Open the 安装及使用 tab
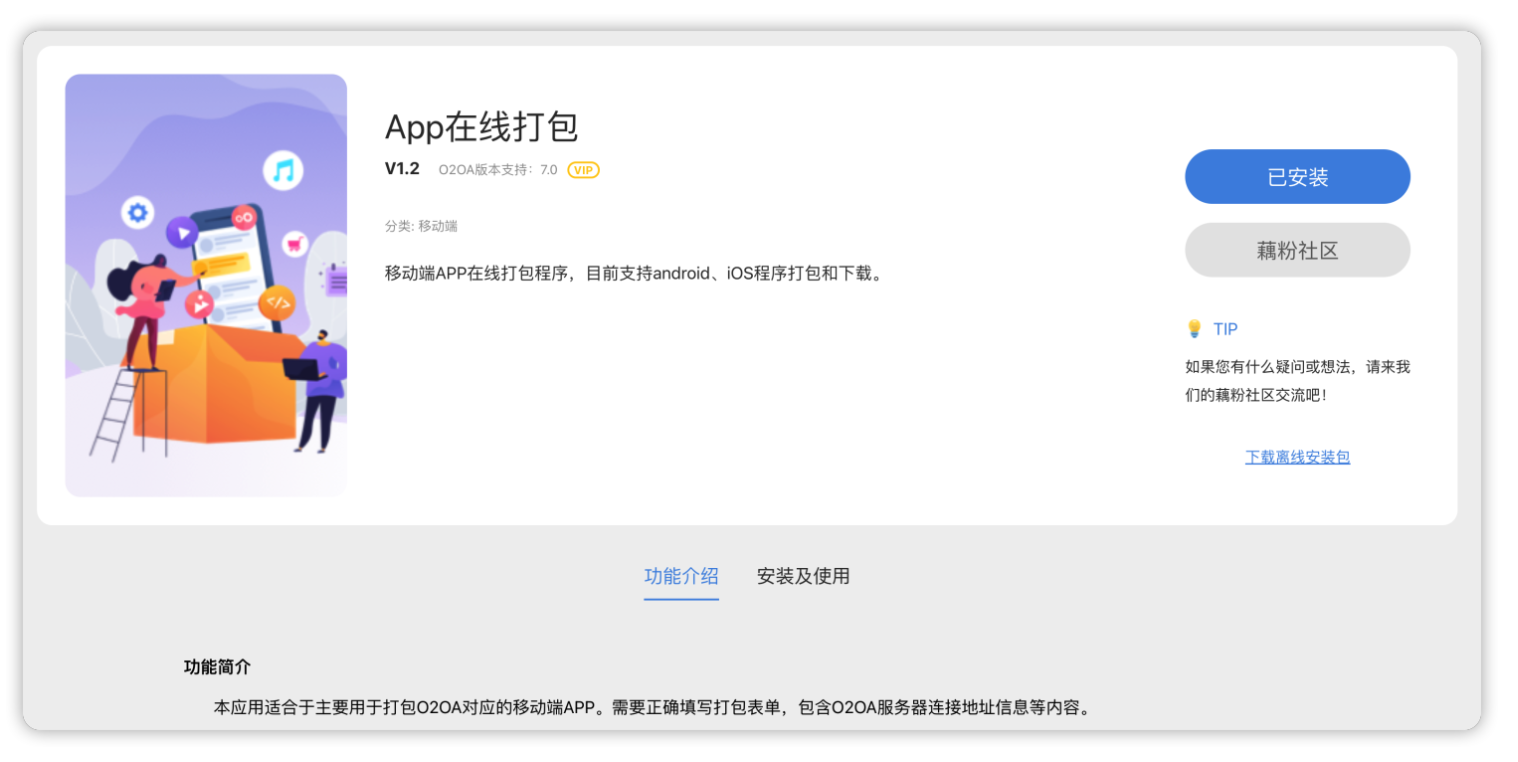The image size is (1518, 762). pyautogui.click(x=803, y=576)
